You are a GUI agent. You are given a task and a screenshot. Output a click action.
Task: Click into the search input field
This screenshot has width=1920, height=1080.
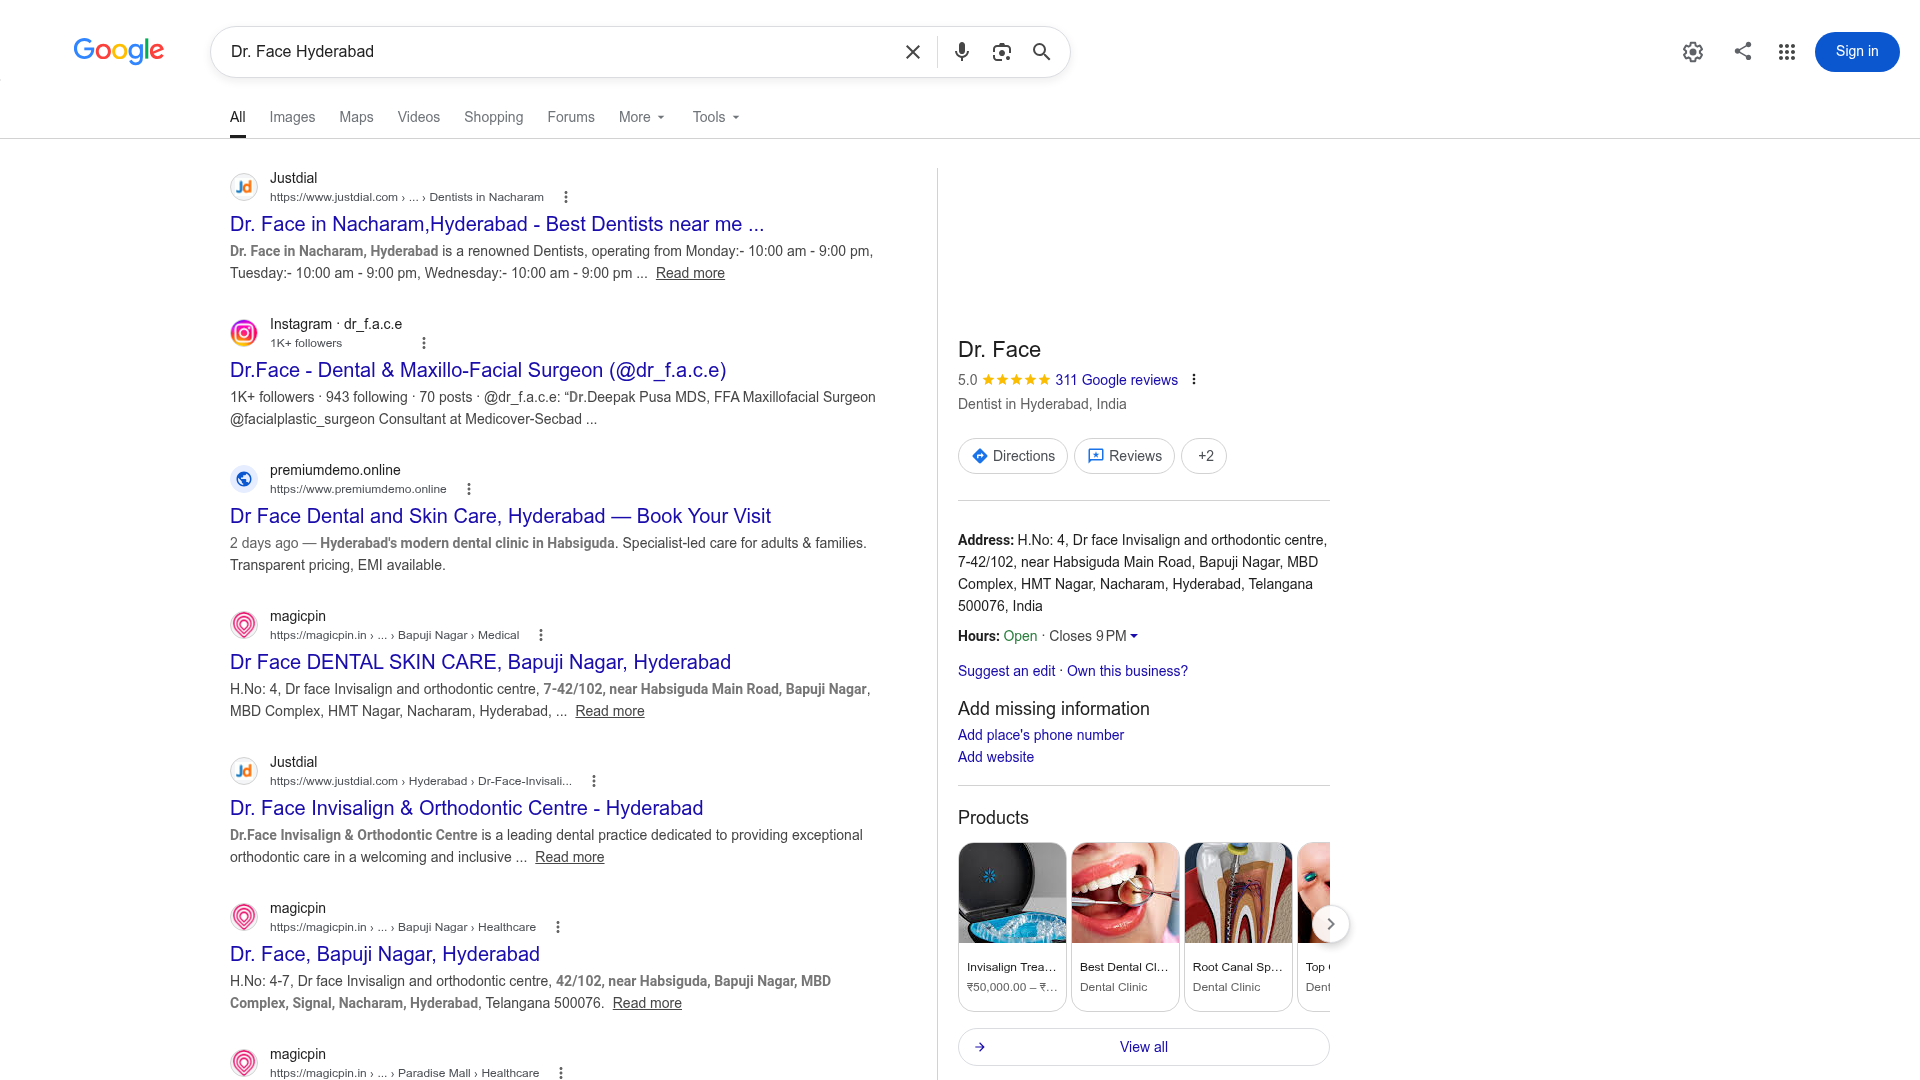coord(560,52)
